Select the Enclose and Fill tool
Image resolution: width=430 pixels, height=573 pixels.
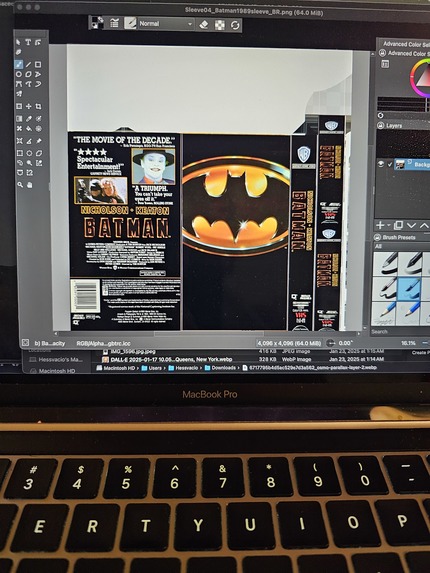pos(38,129)
